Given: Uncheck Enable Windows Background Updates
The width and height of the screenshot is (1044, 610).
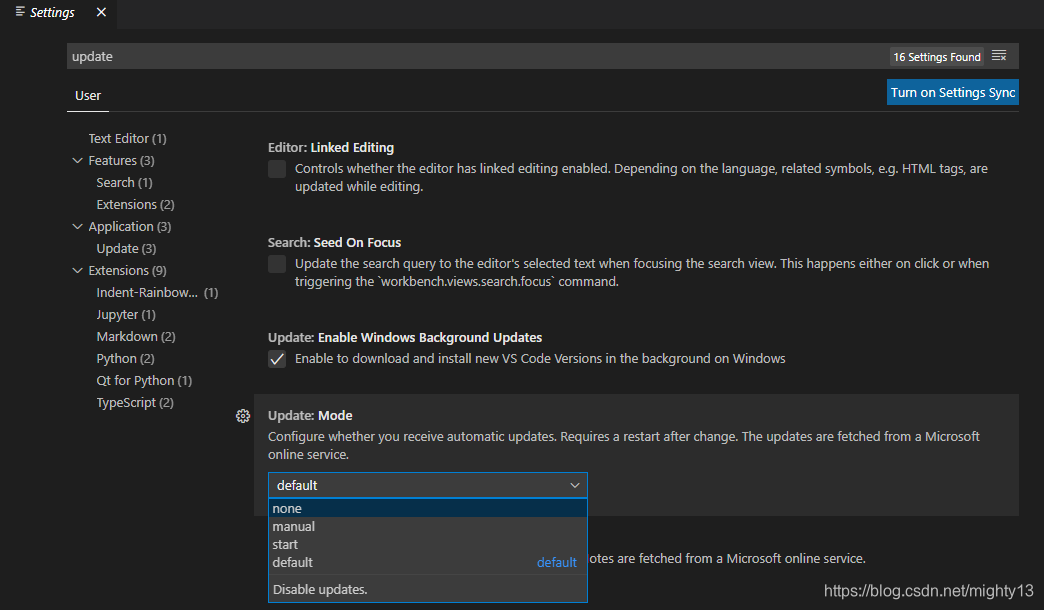Looking at the screenshot, I should (277, 359).
